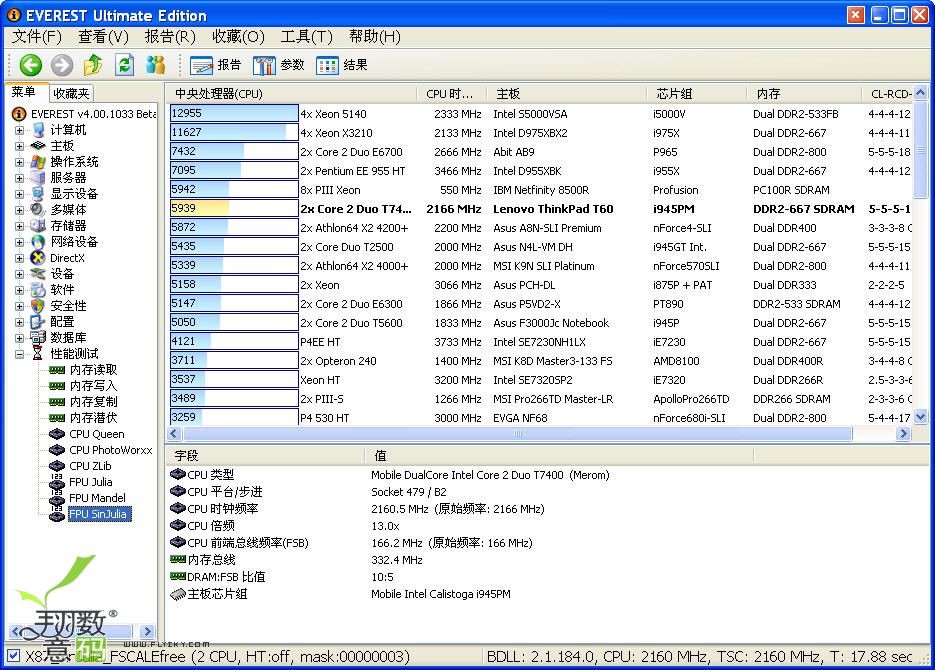Click the green Back arrow toolbar icon
The image size is (935, 670).
[30, 64]
